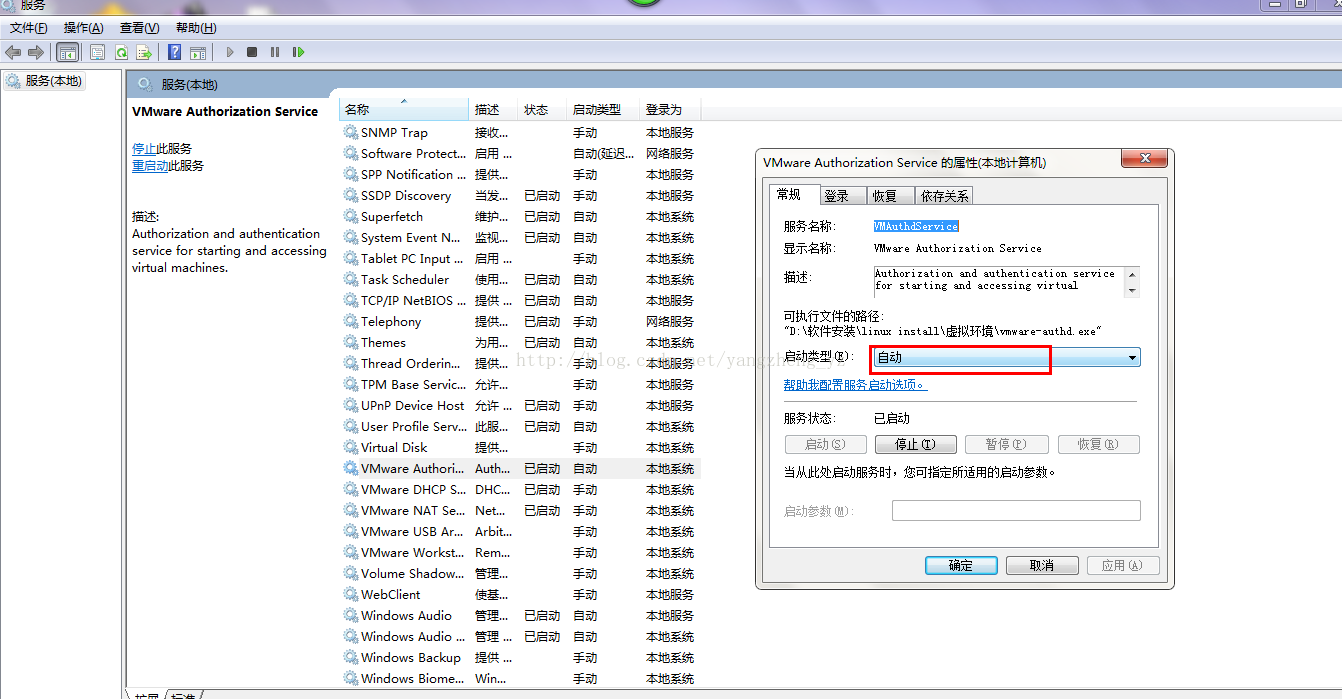The image size is (1342, 699).
Task: Click the gear icon beside Windows Backup
Action: [351, 657]
